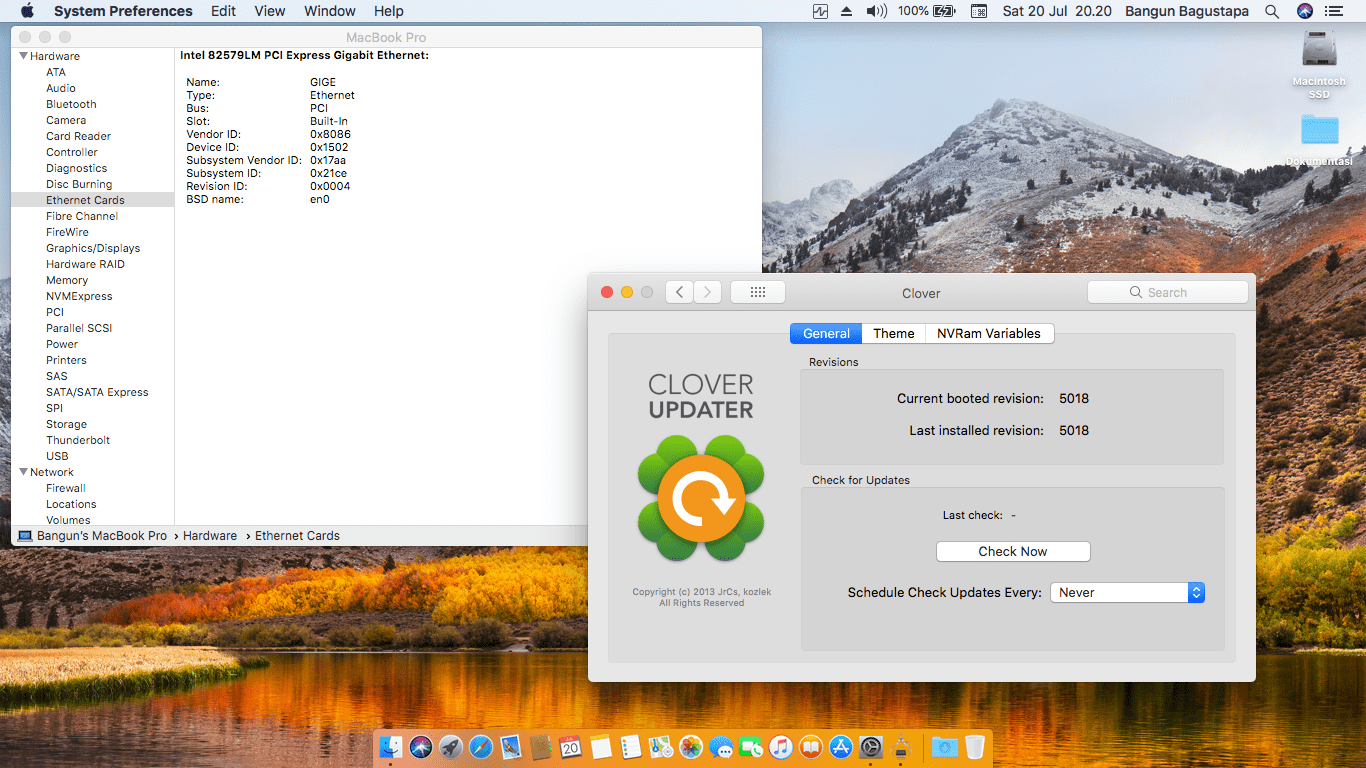Image resolution: width=1366 pixels, height=768 pixels.
Task: Switch to the Theme tab
Action: 894,333
